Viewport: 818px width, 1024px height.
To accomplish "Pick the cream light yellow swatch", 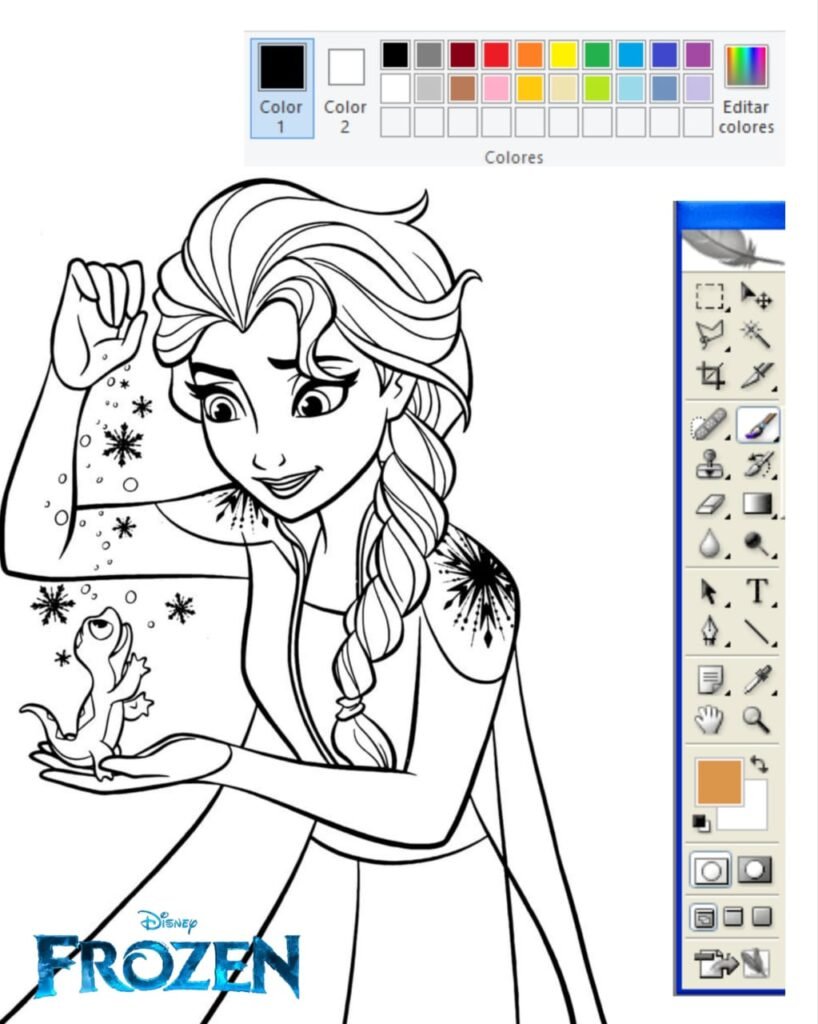I will click(563, 88).
